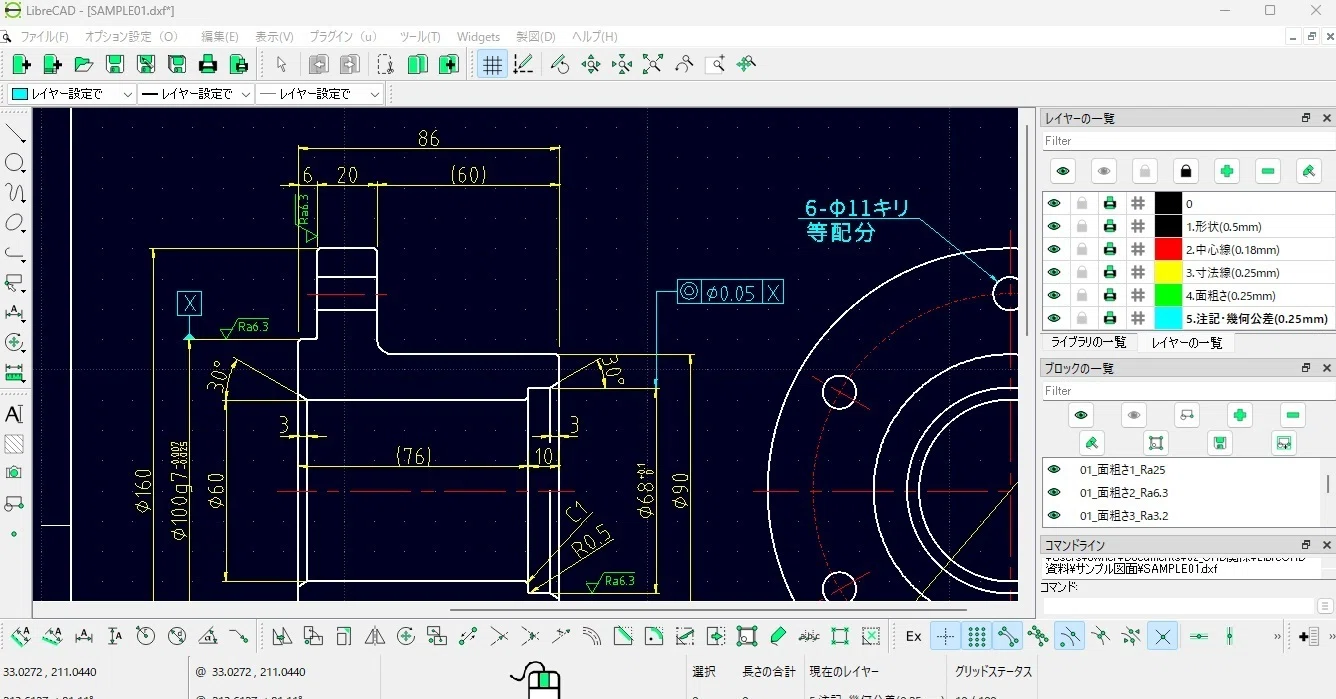Expand hidden bottom toolbar items chevron
1336x699 pixels.
coord(1277,636)
